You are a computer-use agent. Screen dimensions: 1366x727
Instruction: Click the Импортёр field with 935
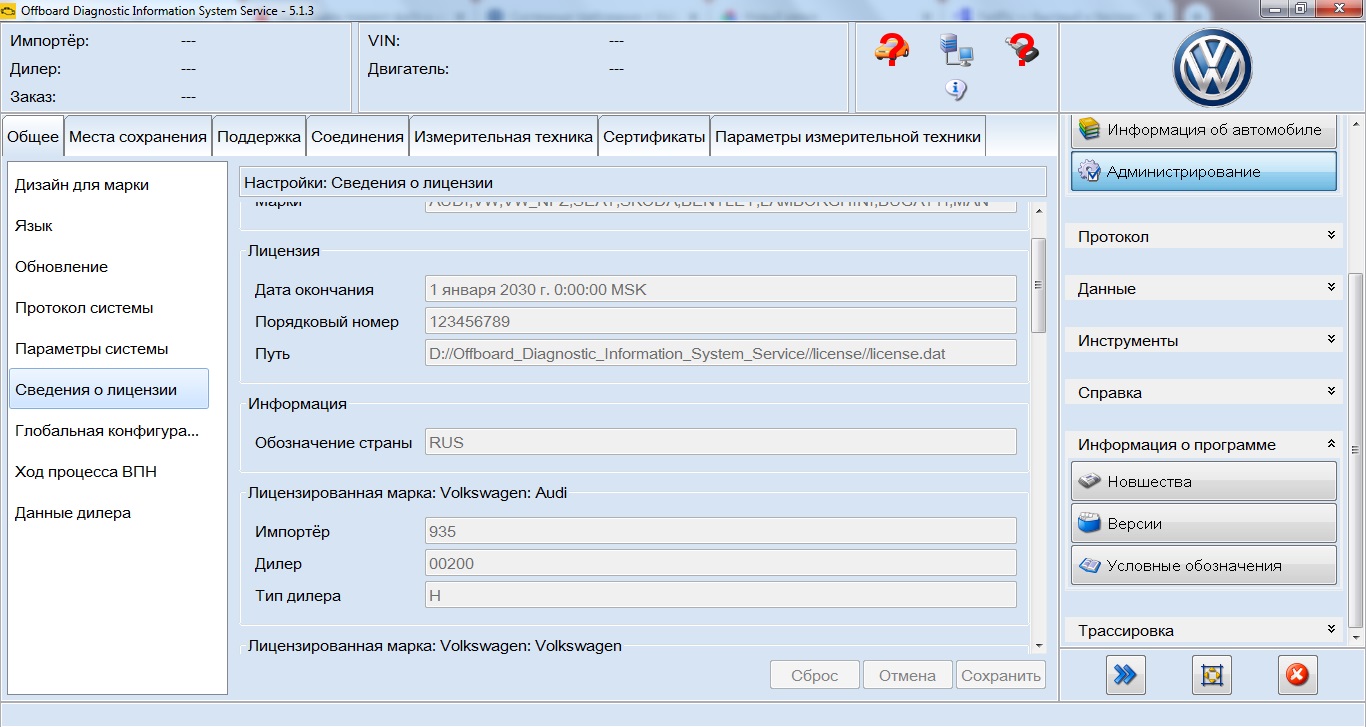(x=721, y=531)
